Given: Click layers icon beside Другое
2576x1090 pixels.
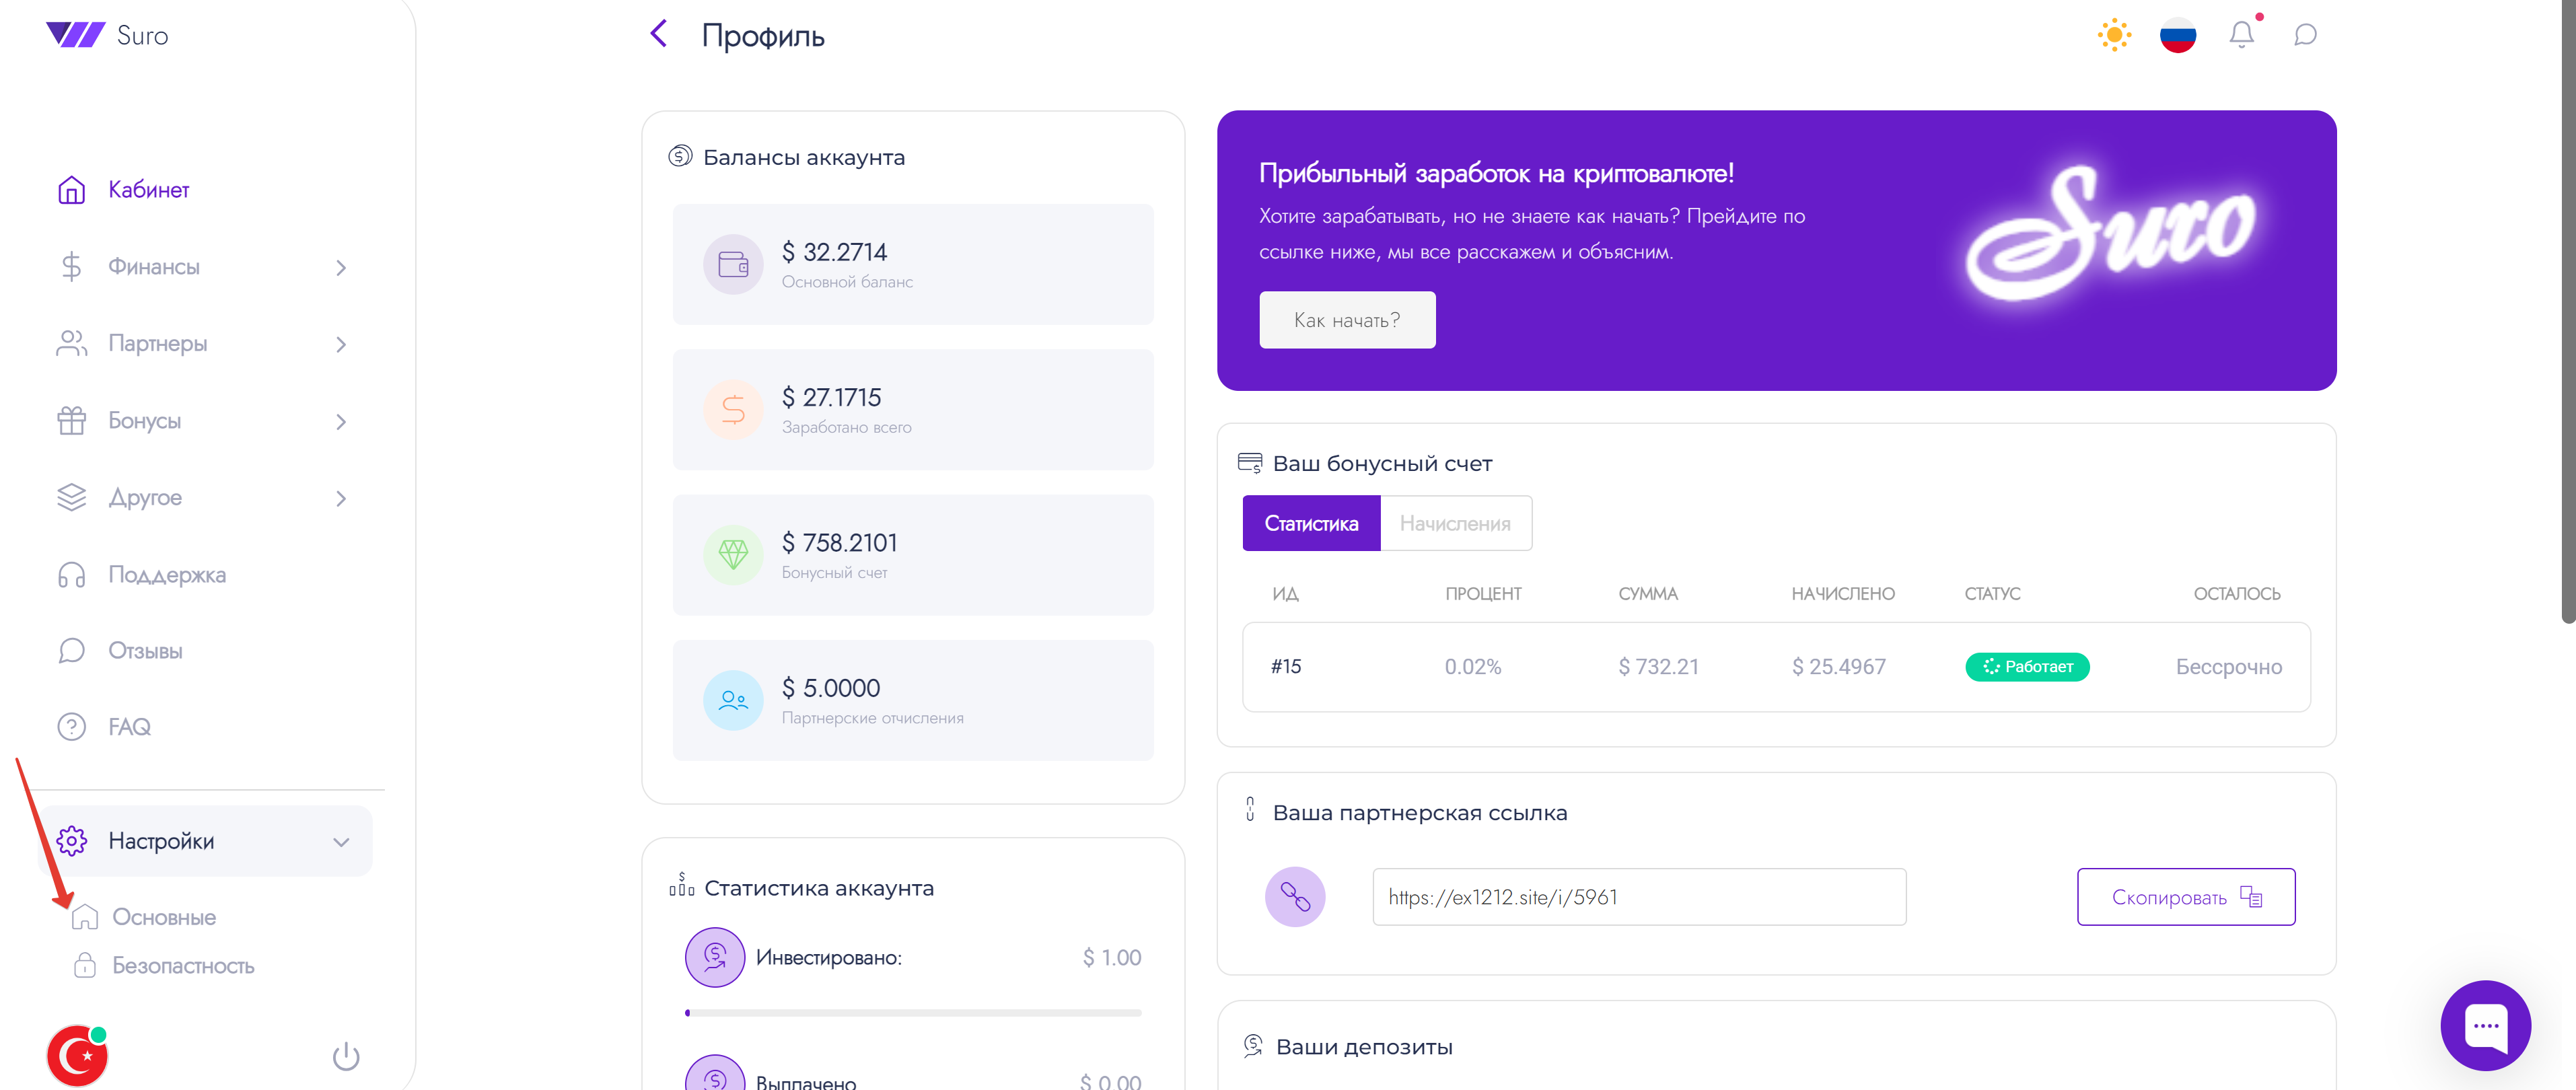Looking at the screenshot, I should [72, 498].
